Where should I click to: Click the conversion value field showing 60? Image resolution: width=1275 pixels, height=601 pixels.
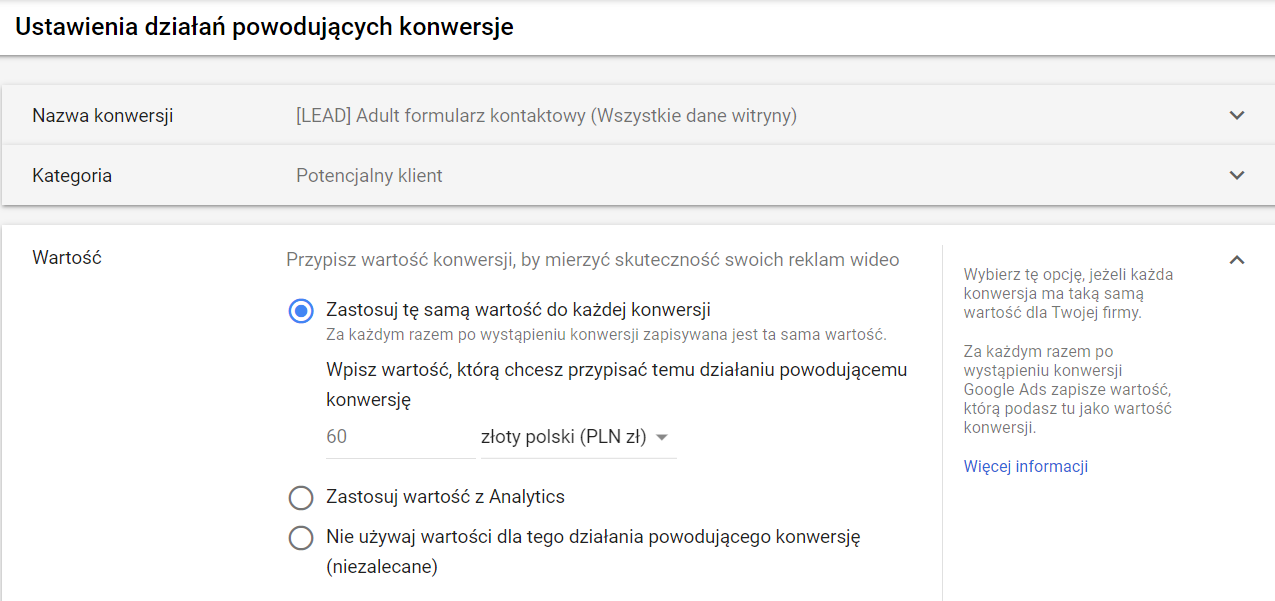click(400, 437)
